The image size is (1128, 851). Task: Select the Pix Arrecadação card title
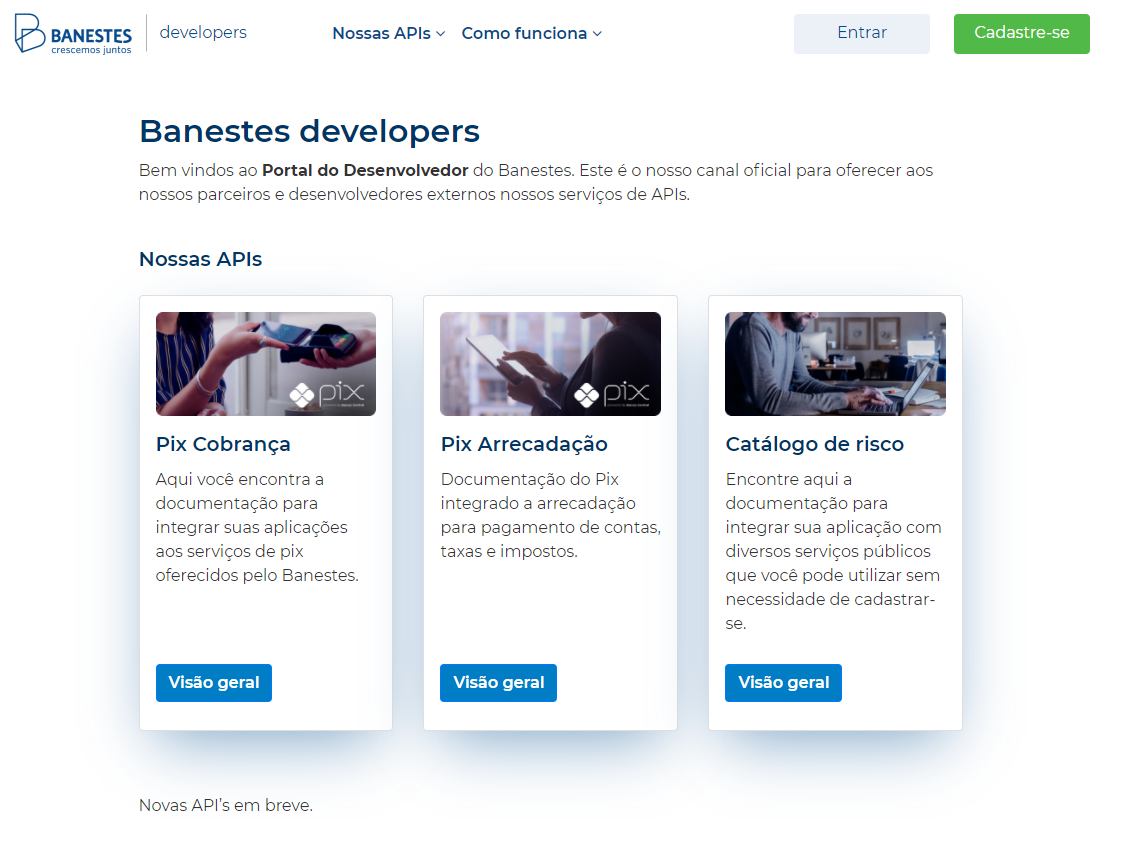[524, 444]
